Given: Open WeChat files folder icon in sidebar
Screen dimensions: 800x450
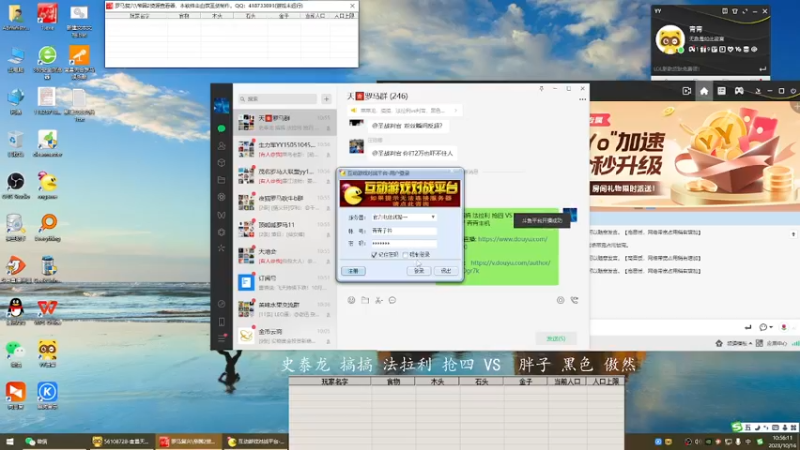Looking at the screenshot, I should tap(221, 180).
